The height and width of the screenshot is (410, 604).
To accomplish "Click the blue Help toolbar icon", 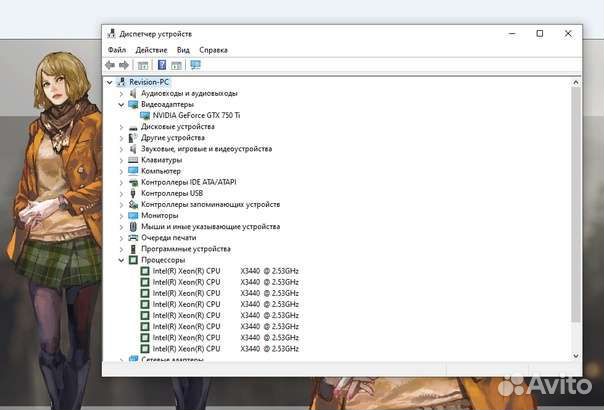I will point(161,65).
